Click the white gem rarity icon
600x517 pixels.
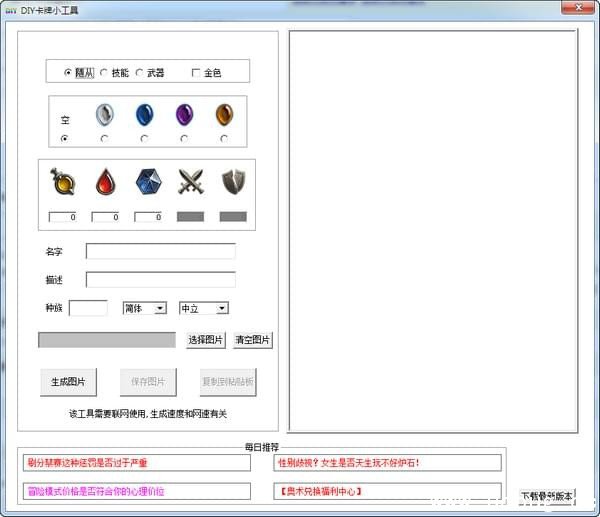pos(104,116)
